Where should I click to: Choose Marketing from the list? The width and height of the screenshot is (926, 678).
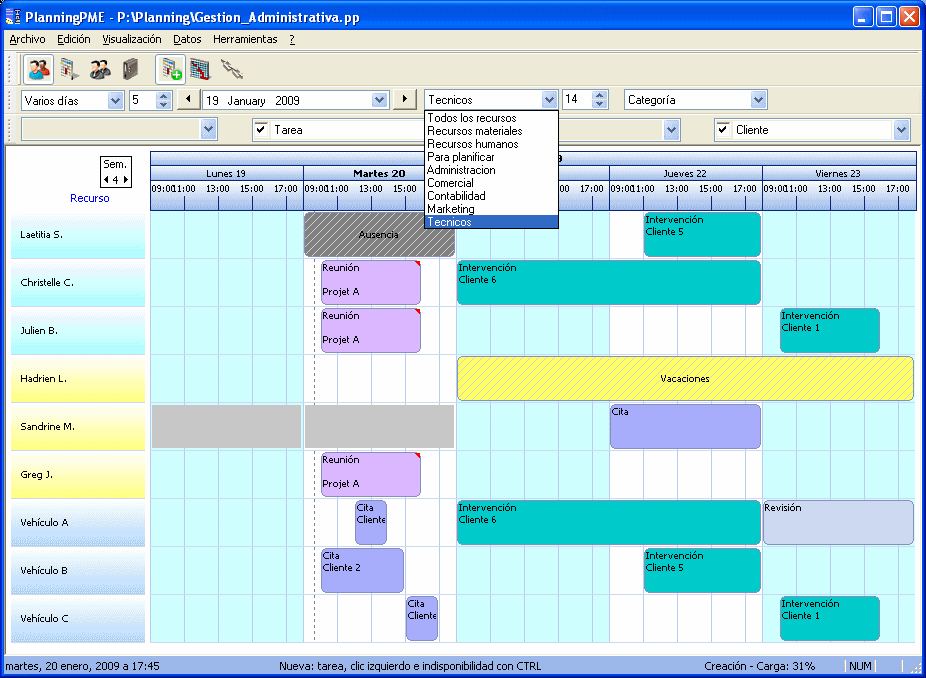[x=491, y=209]
